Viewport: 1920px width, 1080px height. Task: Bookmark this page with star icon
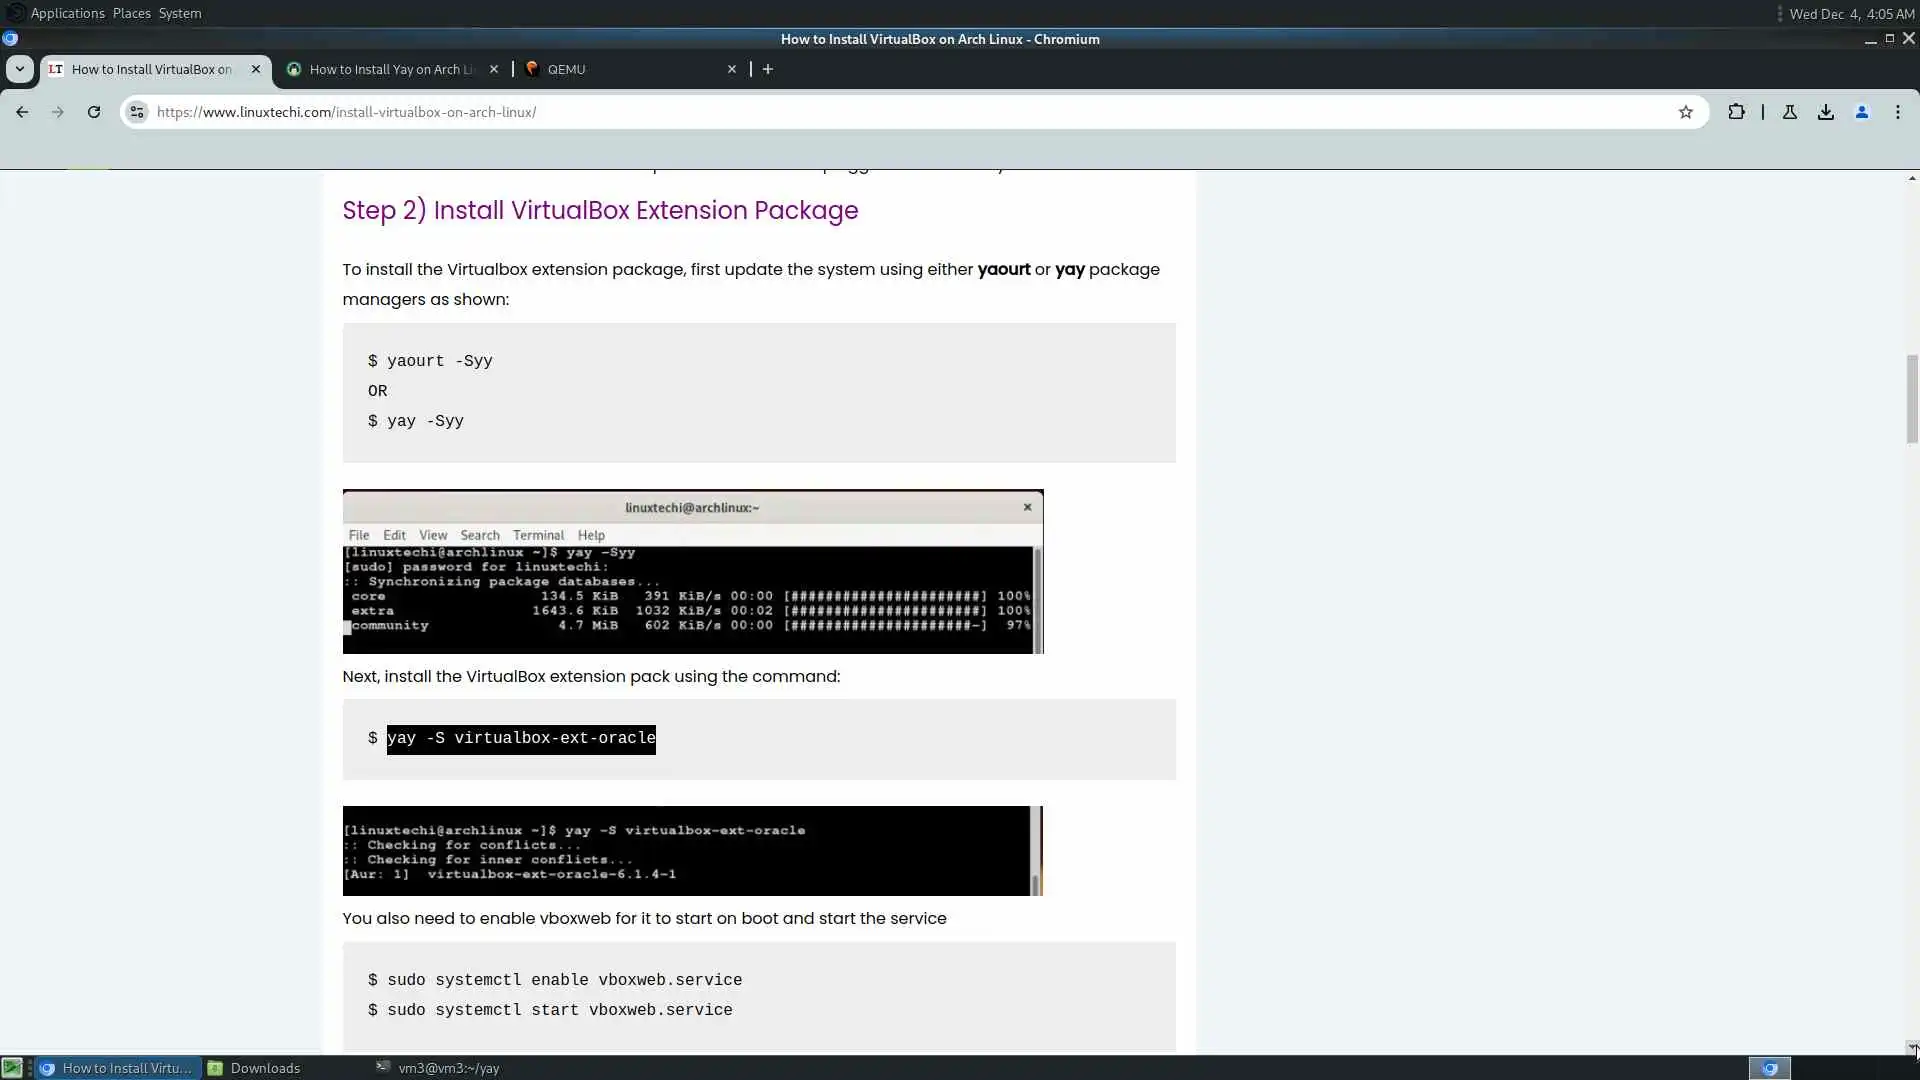point(1686,112)
